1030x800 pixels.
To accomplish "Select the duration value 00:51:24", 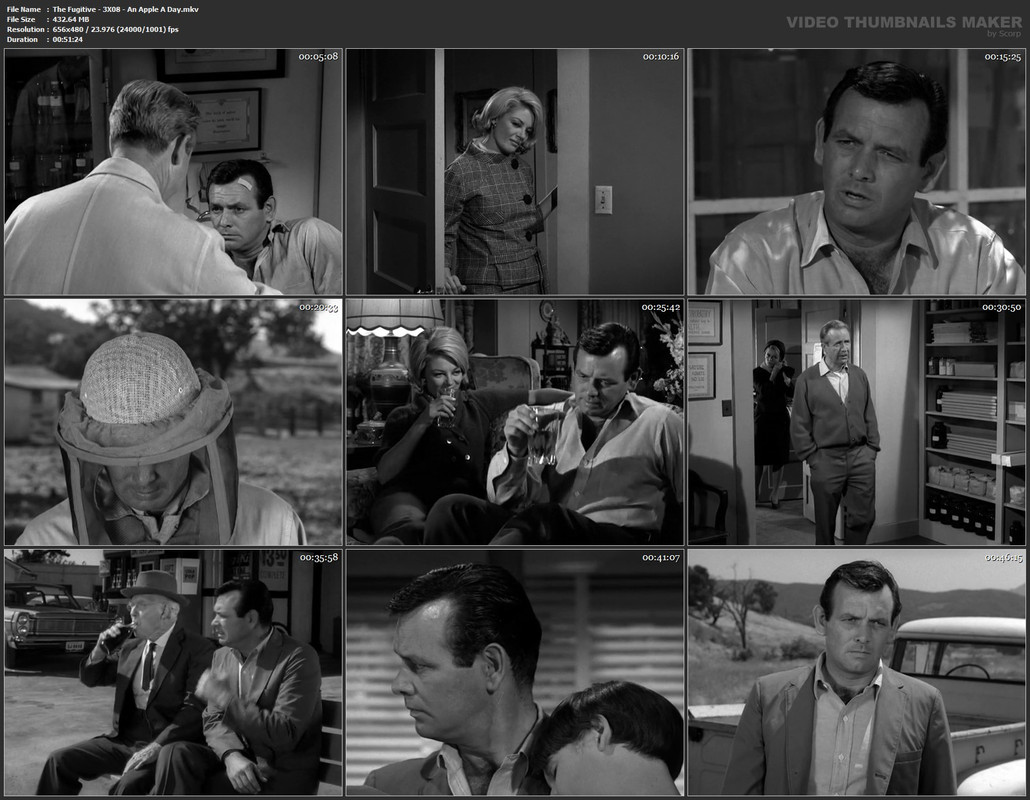I will (x=68, y=39).
